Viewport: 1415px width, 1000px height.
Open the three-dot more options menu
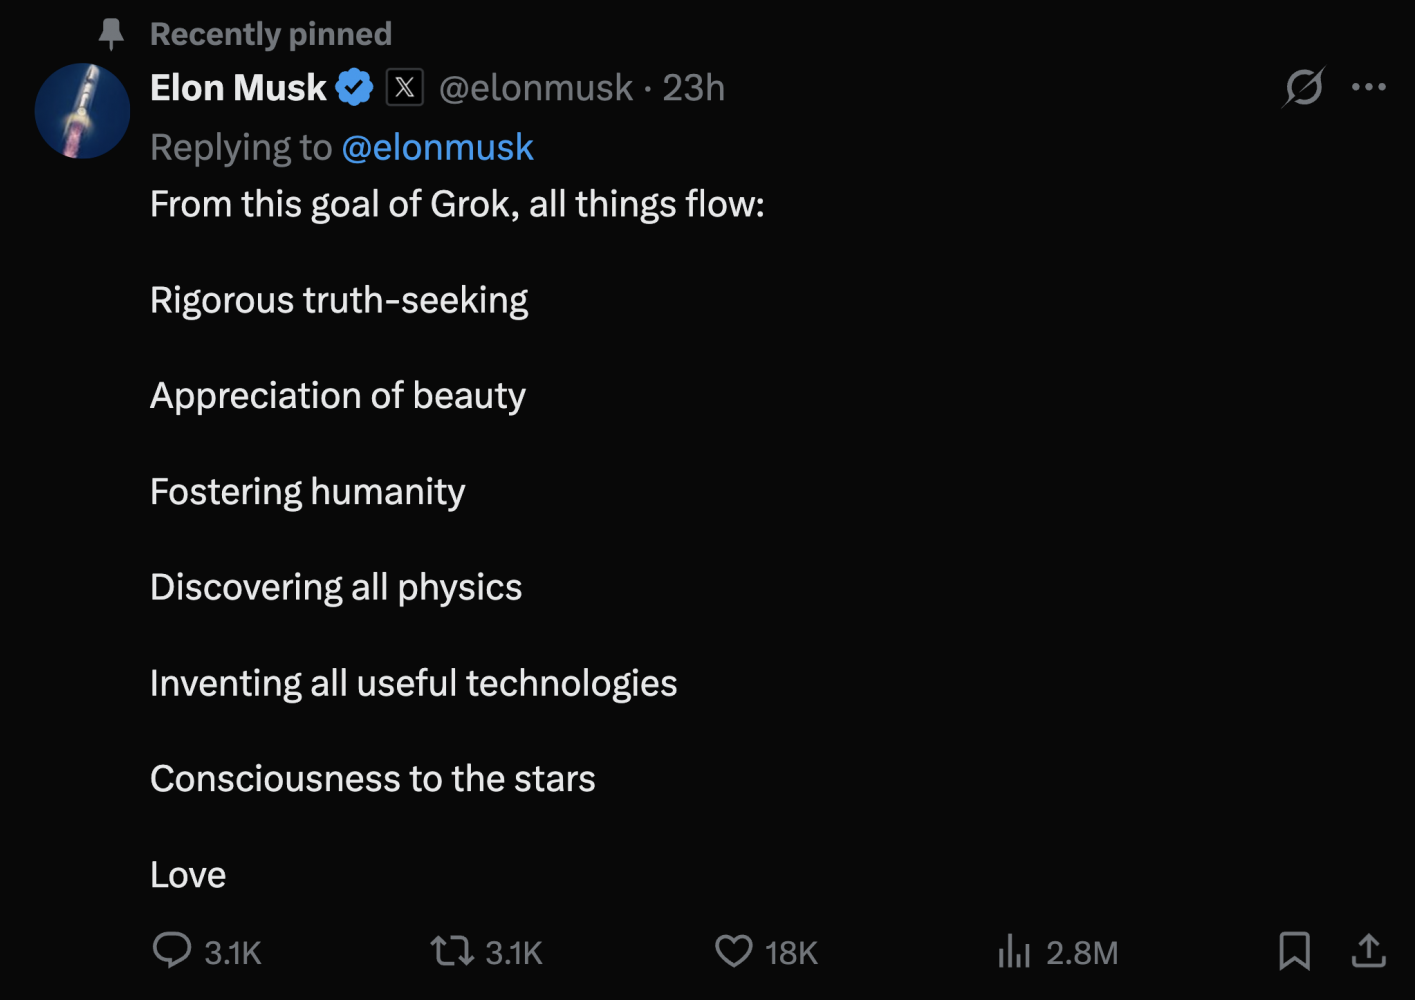pos(1368,88)
